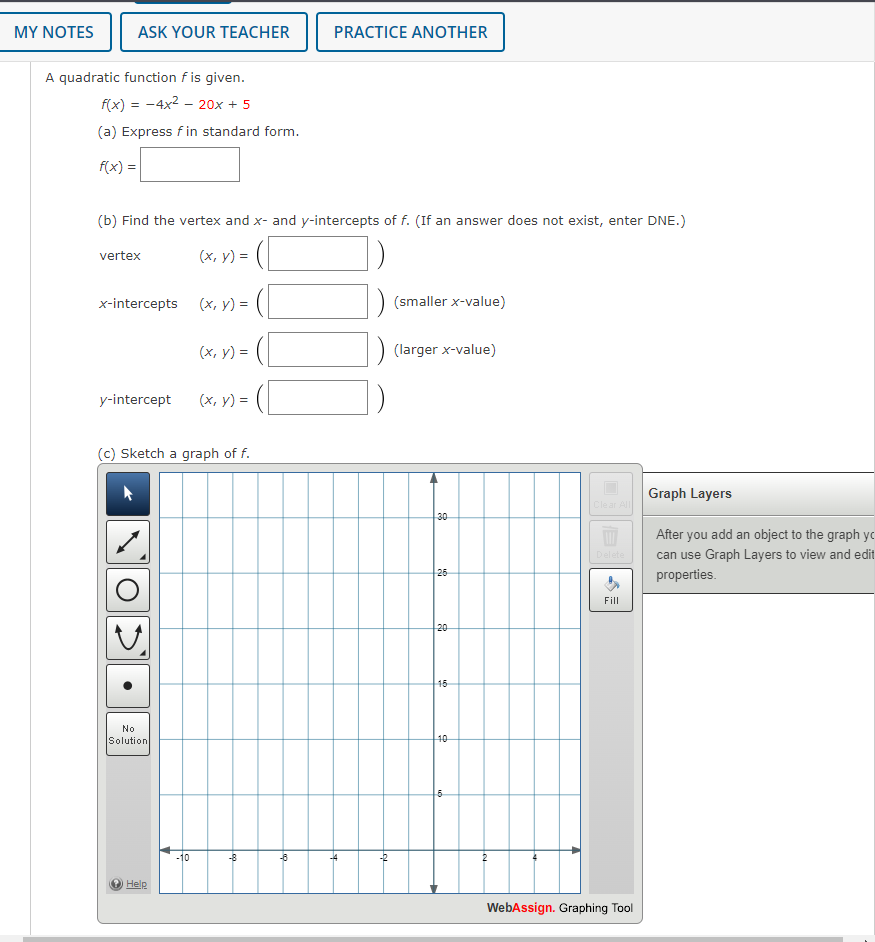Click the Clear All icon

[610, 495]
